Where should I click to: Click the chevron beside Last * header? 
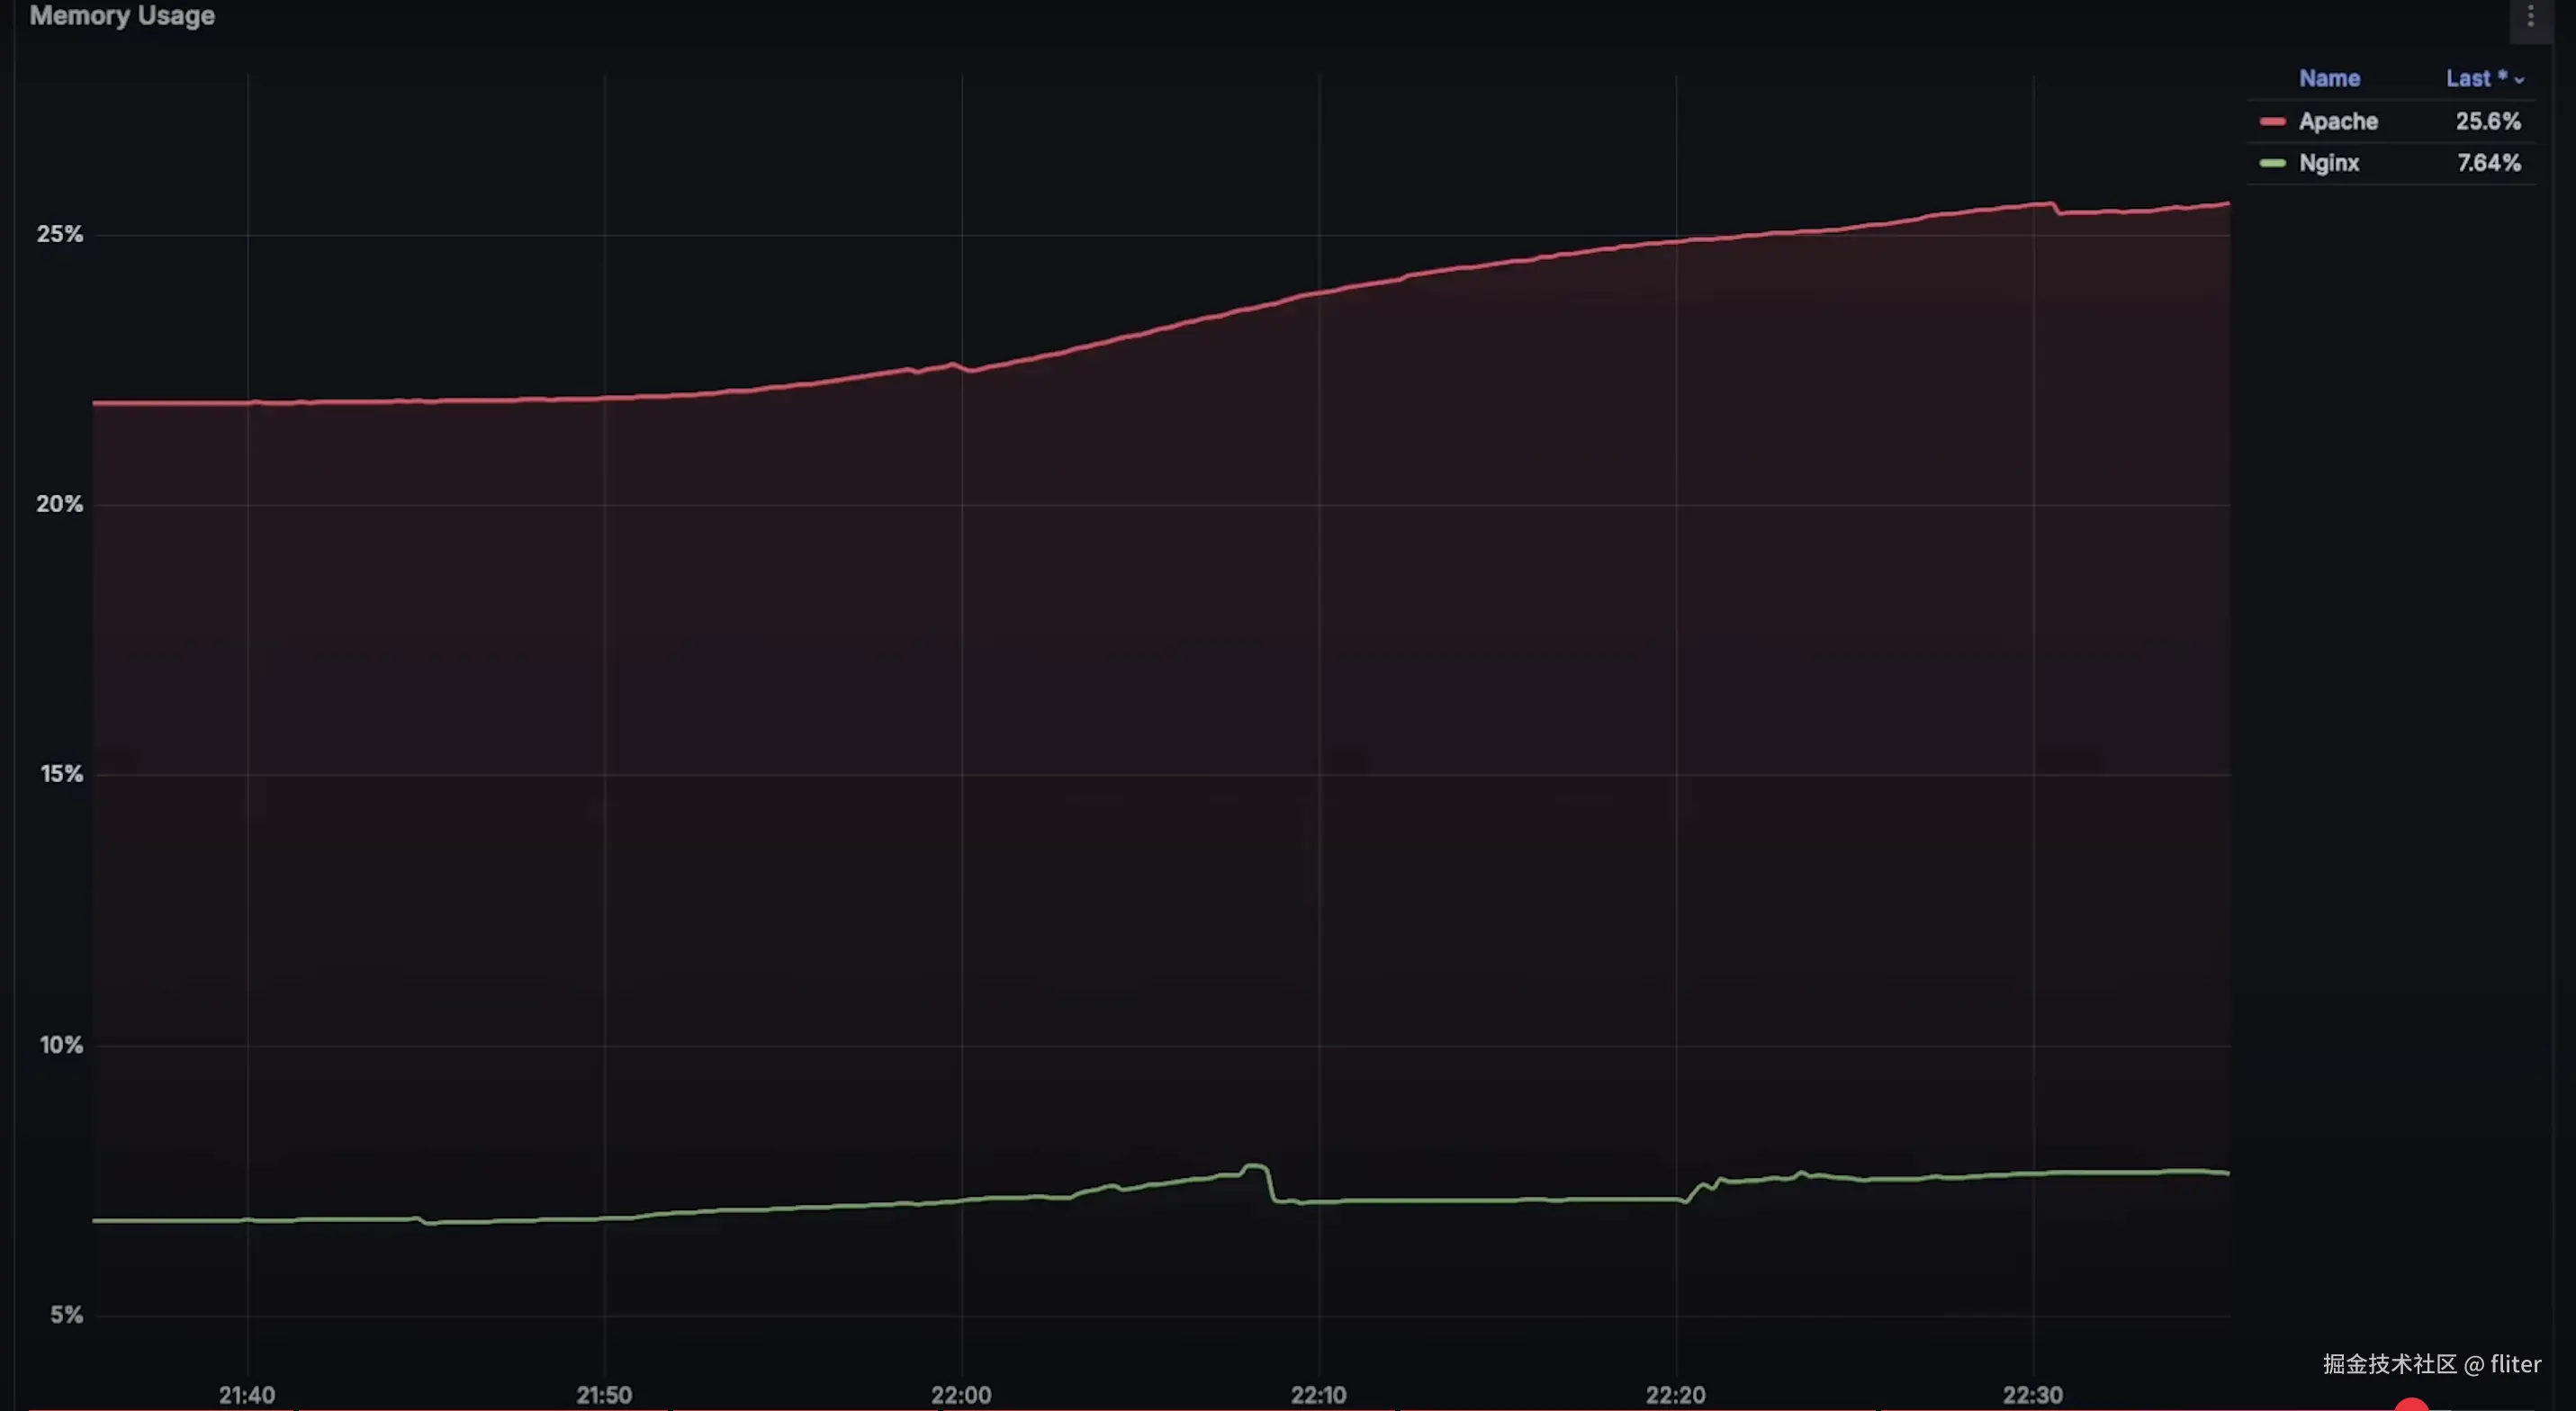pos(2519,79)
